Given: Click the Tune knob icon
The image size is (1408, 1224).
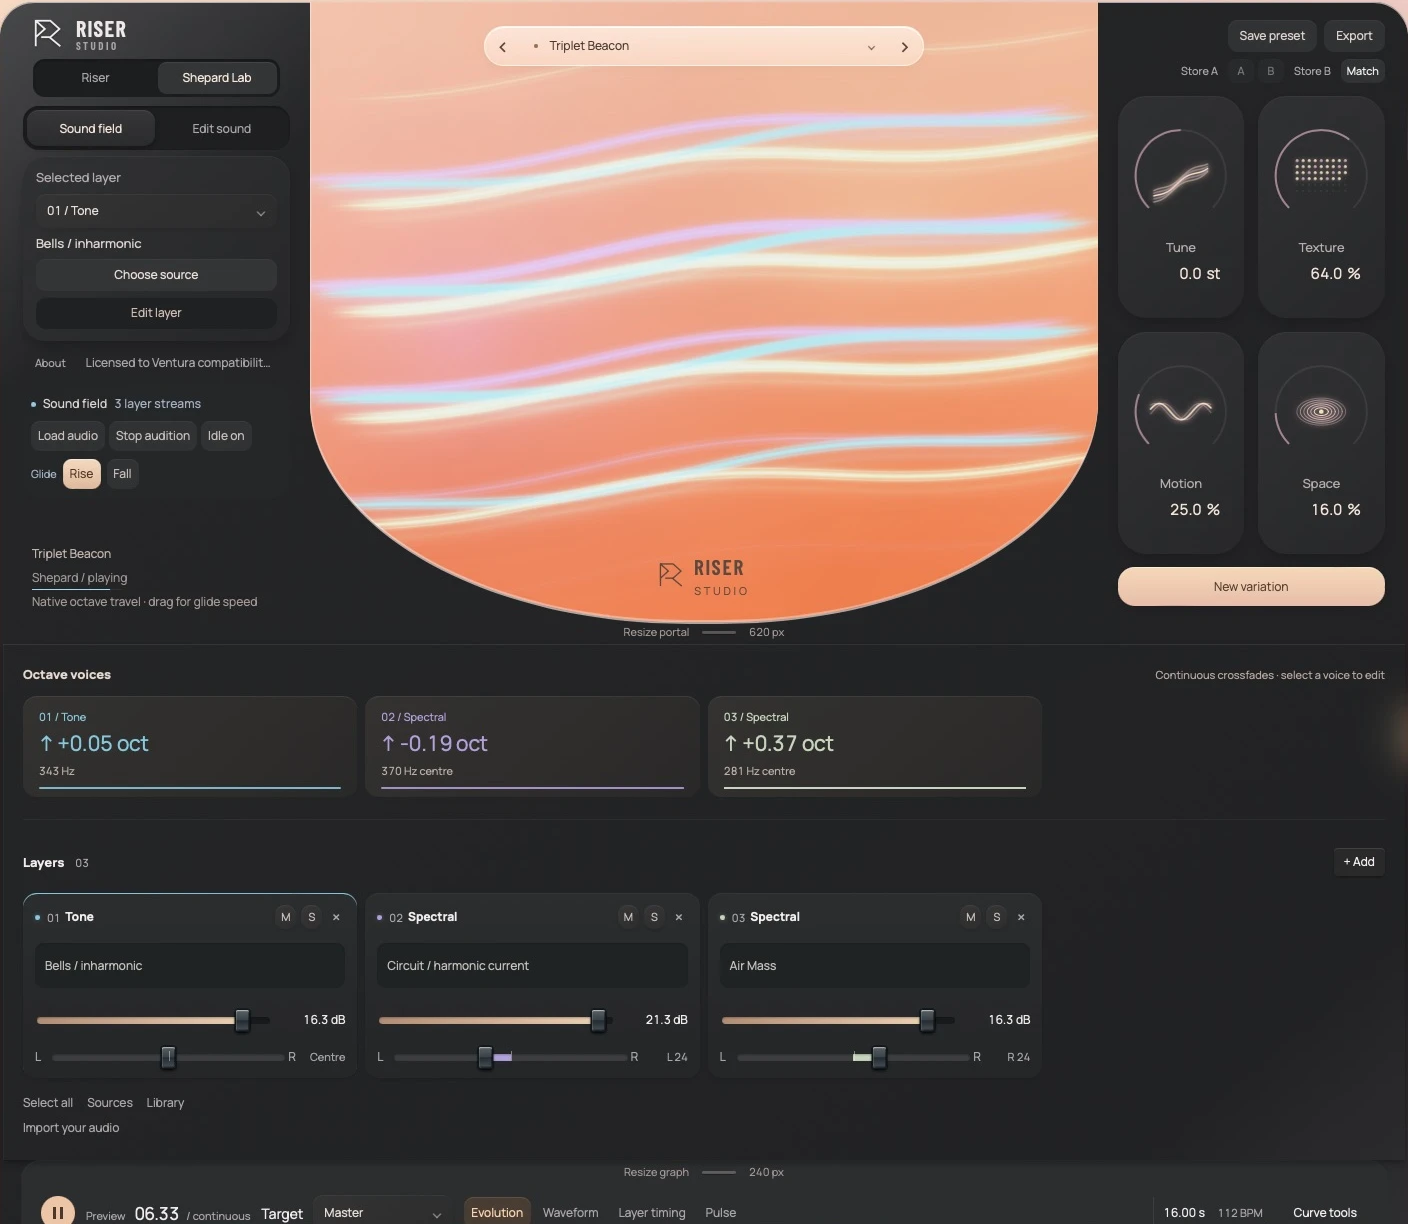Looking at the screenshot, I should [1180, 175].
